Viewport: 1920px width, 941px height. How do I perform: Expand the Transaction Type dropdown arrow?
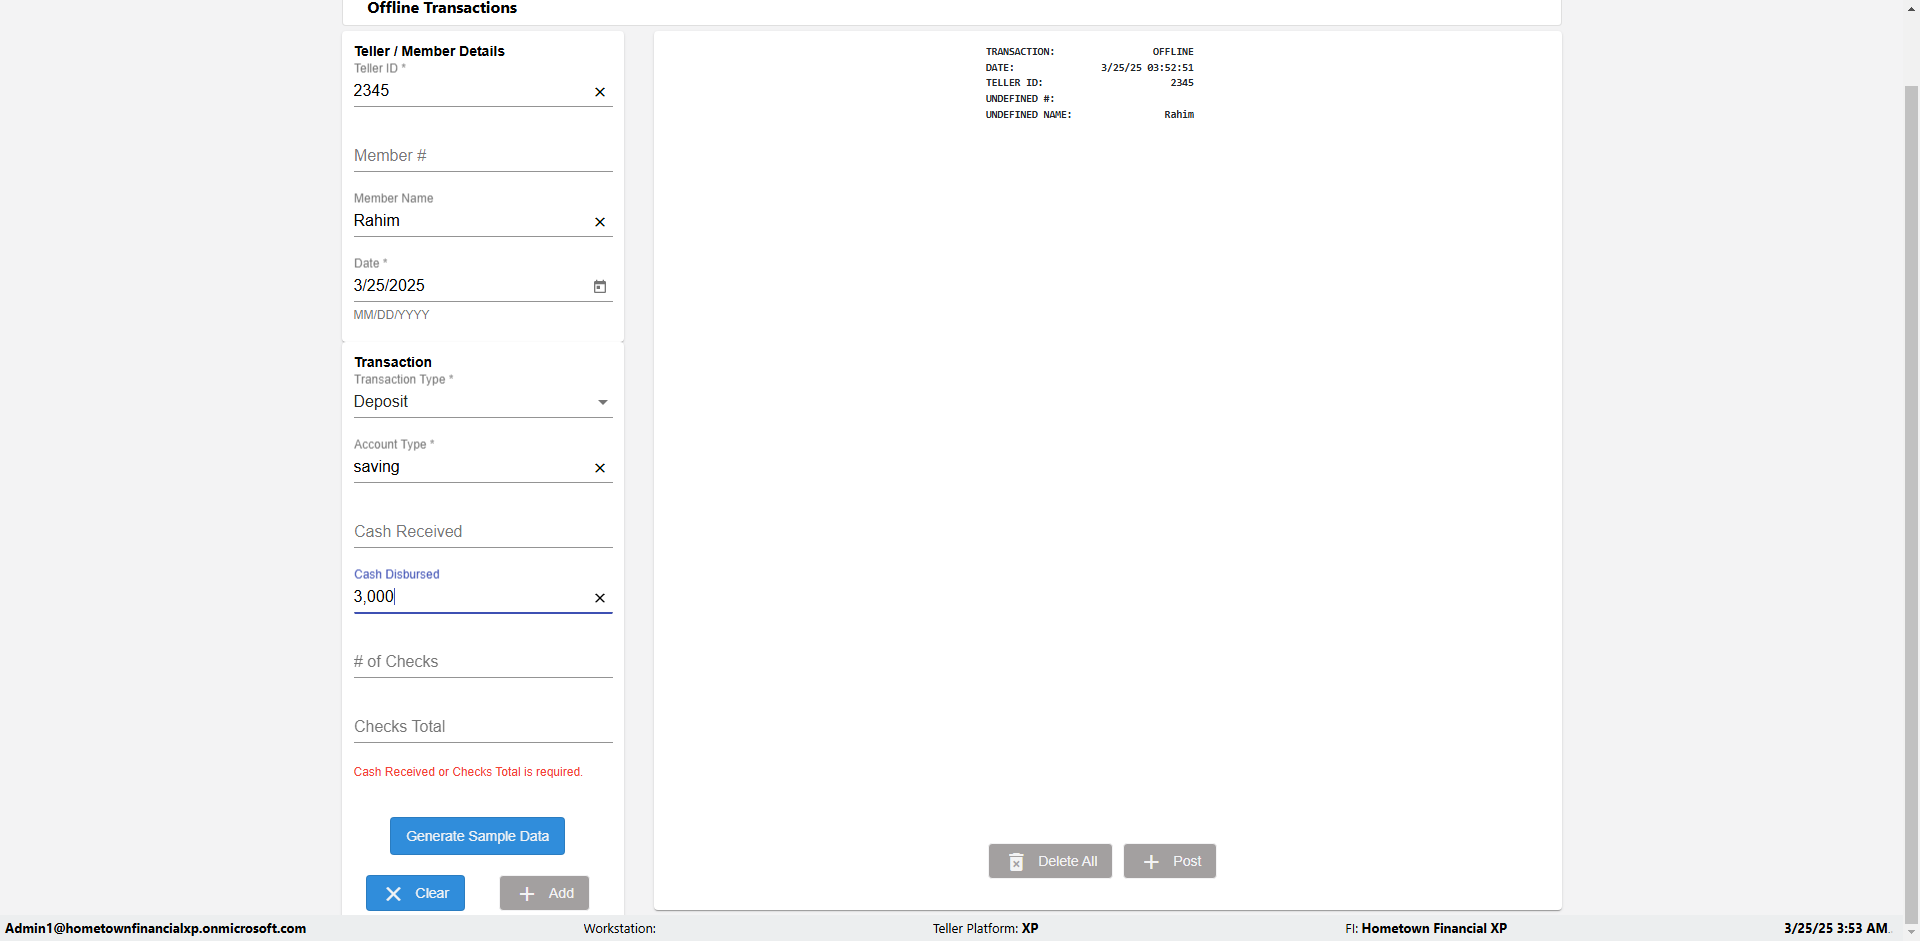point(603,402)
